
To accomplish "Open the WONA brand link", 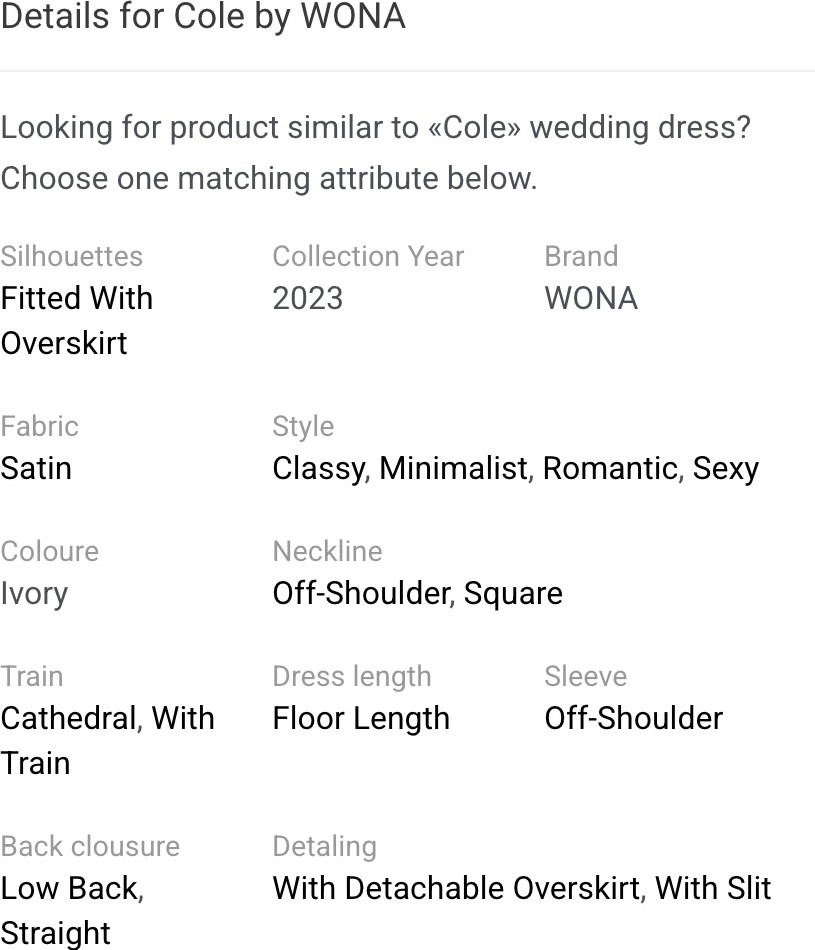I will pos(591,298).
